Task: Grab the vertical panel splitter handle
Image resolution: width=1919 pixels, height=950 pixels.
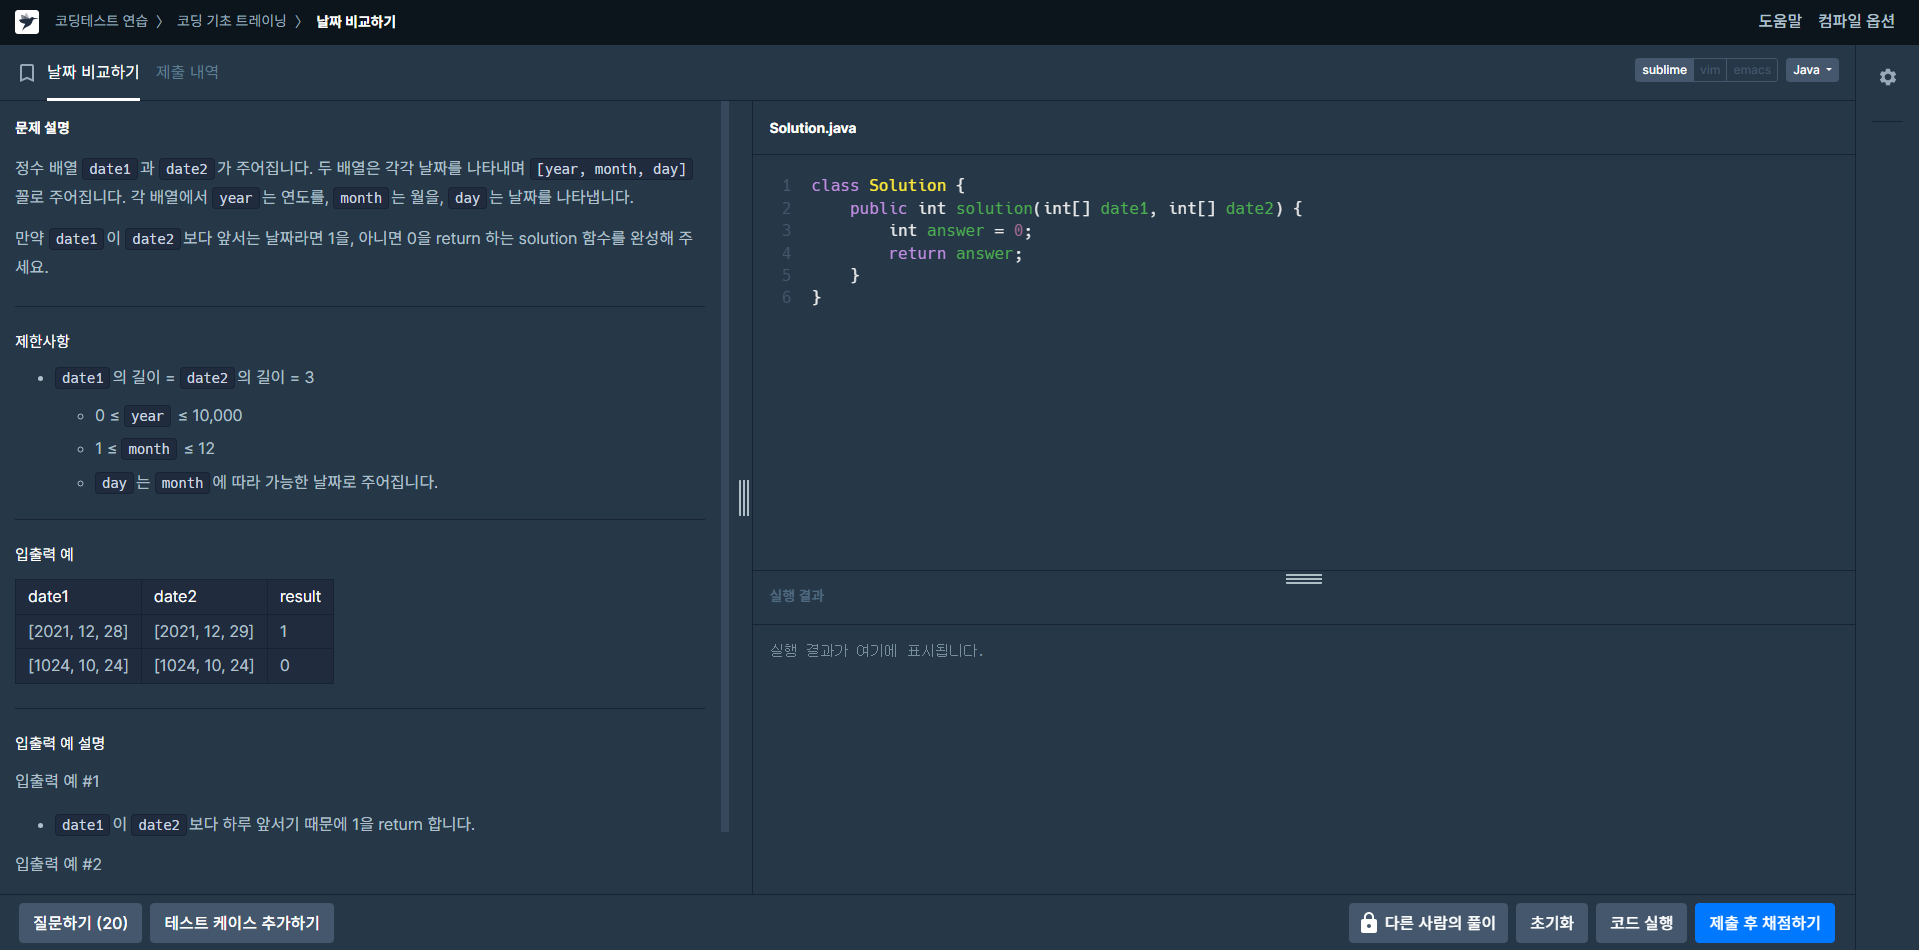Action: (744, 498)
